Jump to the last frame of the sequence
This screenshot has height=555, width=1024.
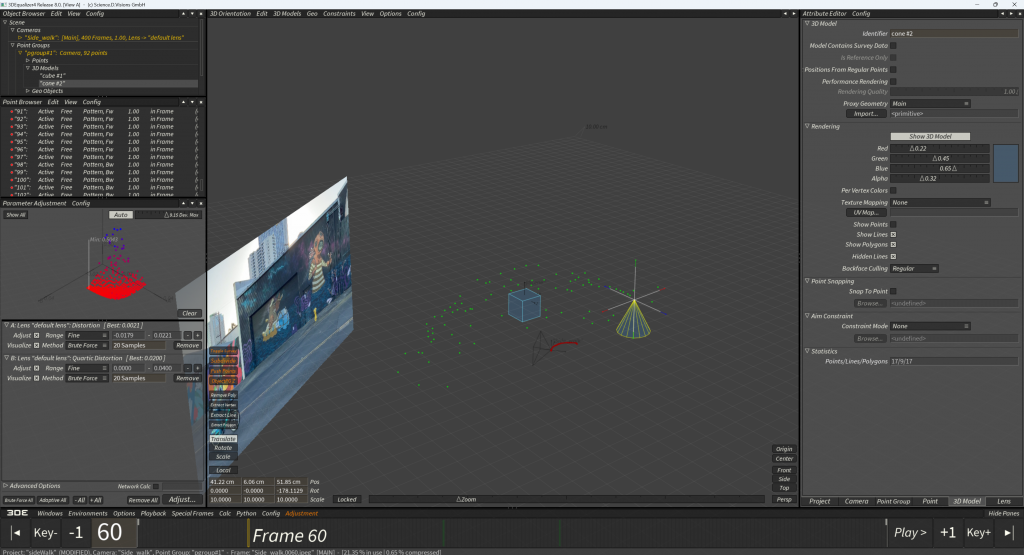coord(1008,533)
